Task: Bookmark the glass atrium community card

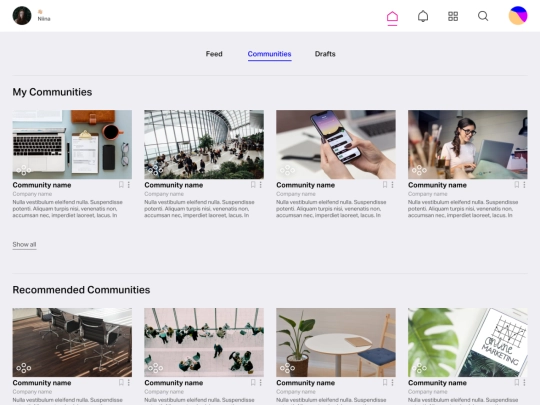Action: click(x=253, y=185)
